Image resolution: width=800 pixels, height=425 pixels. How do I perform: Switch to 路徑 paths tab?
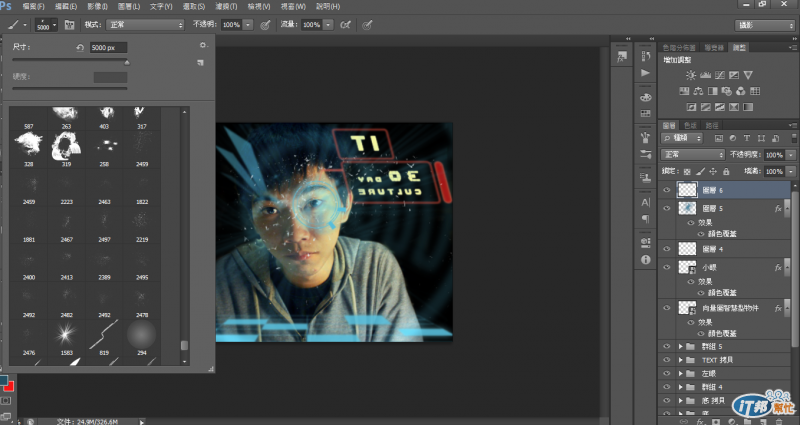click(x=712, y=126)
